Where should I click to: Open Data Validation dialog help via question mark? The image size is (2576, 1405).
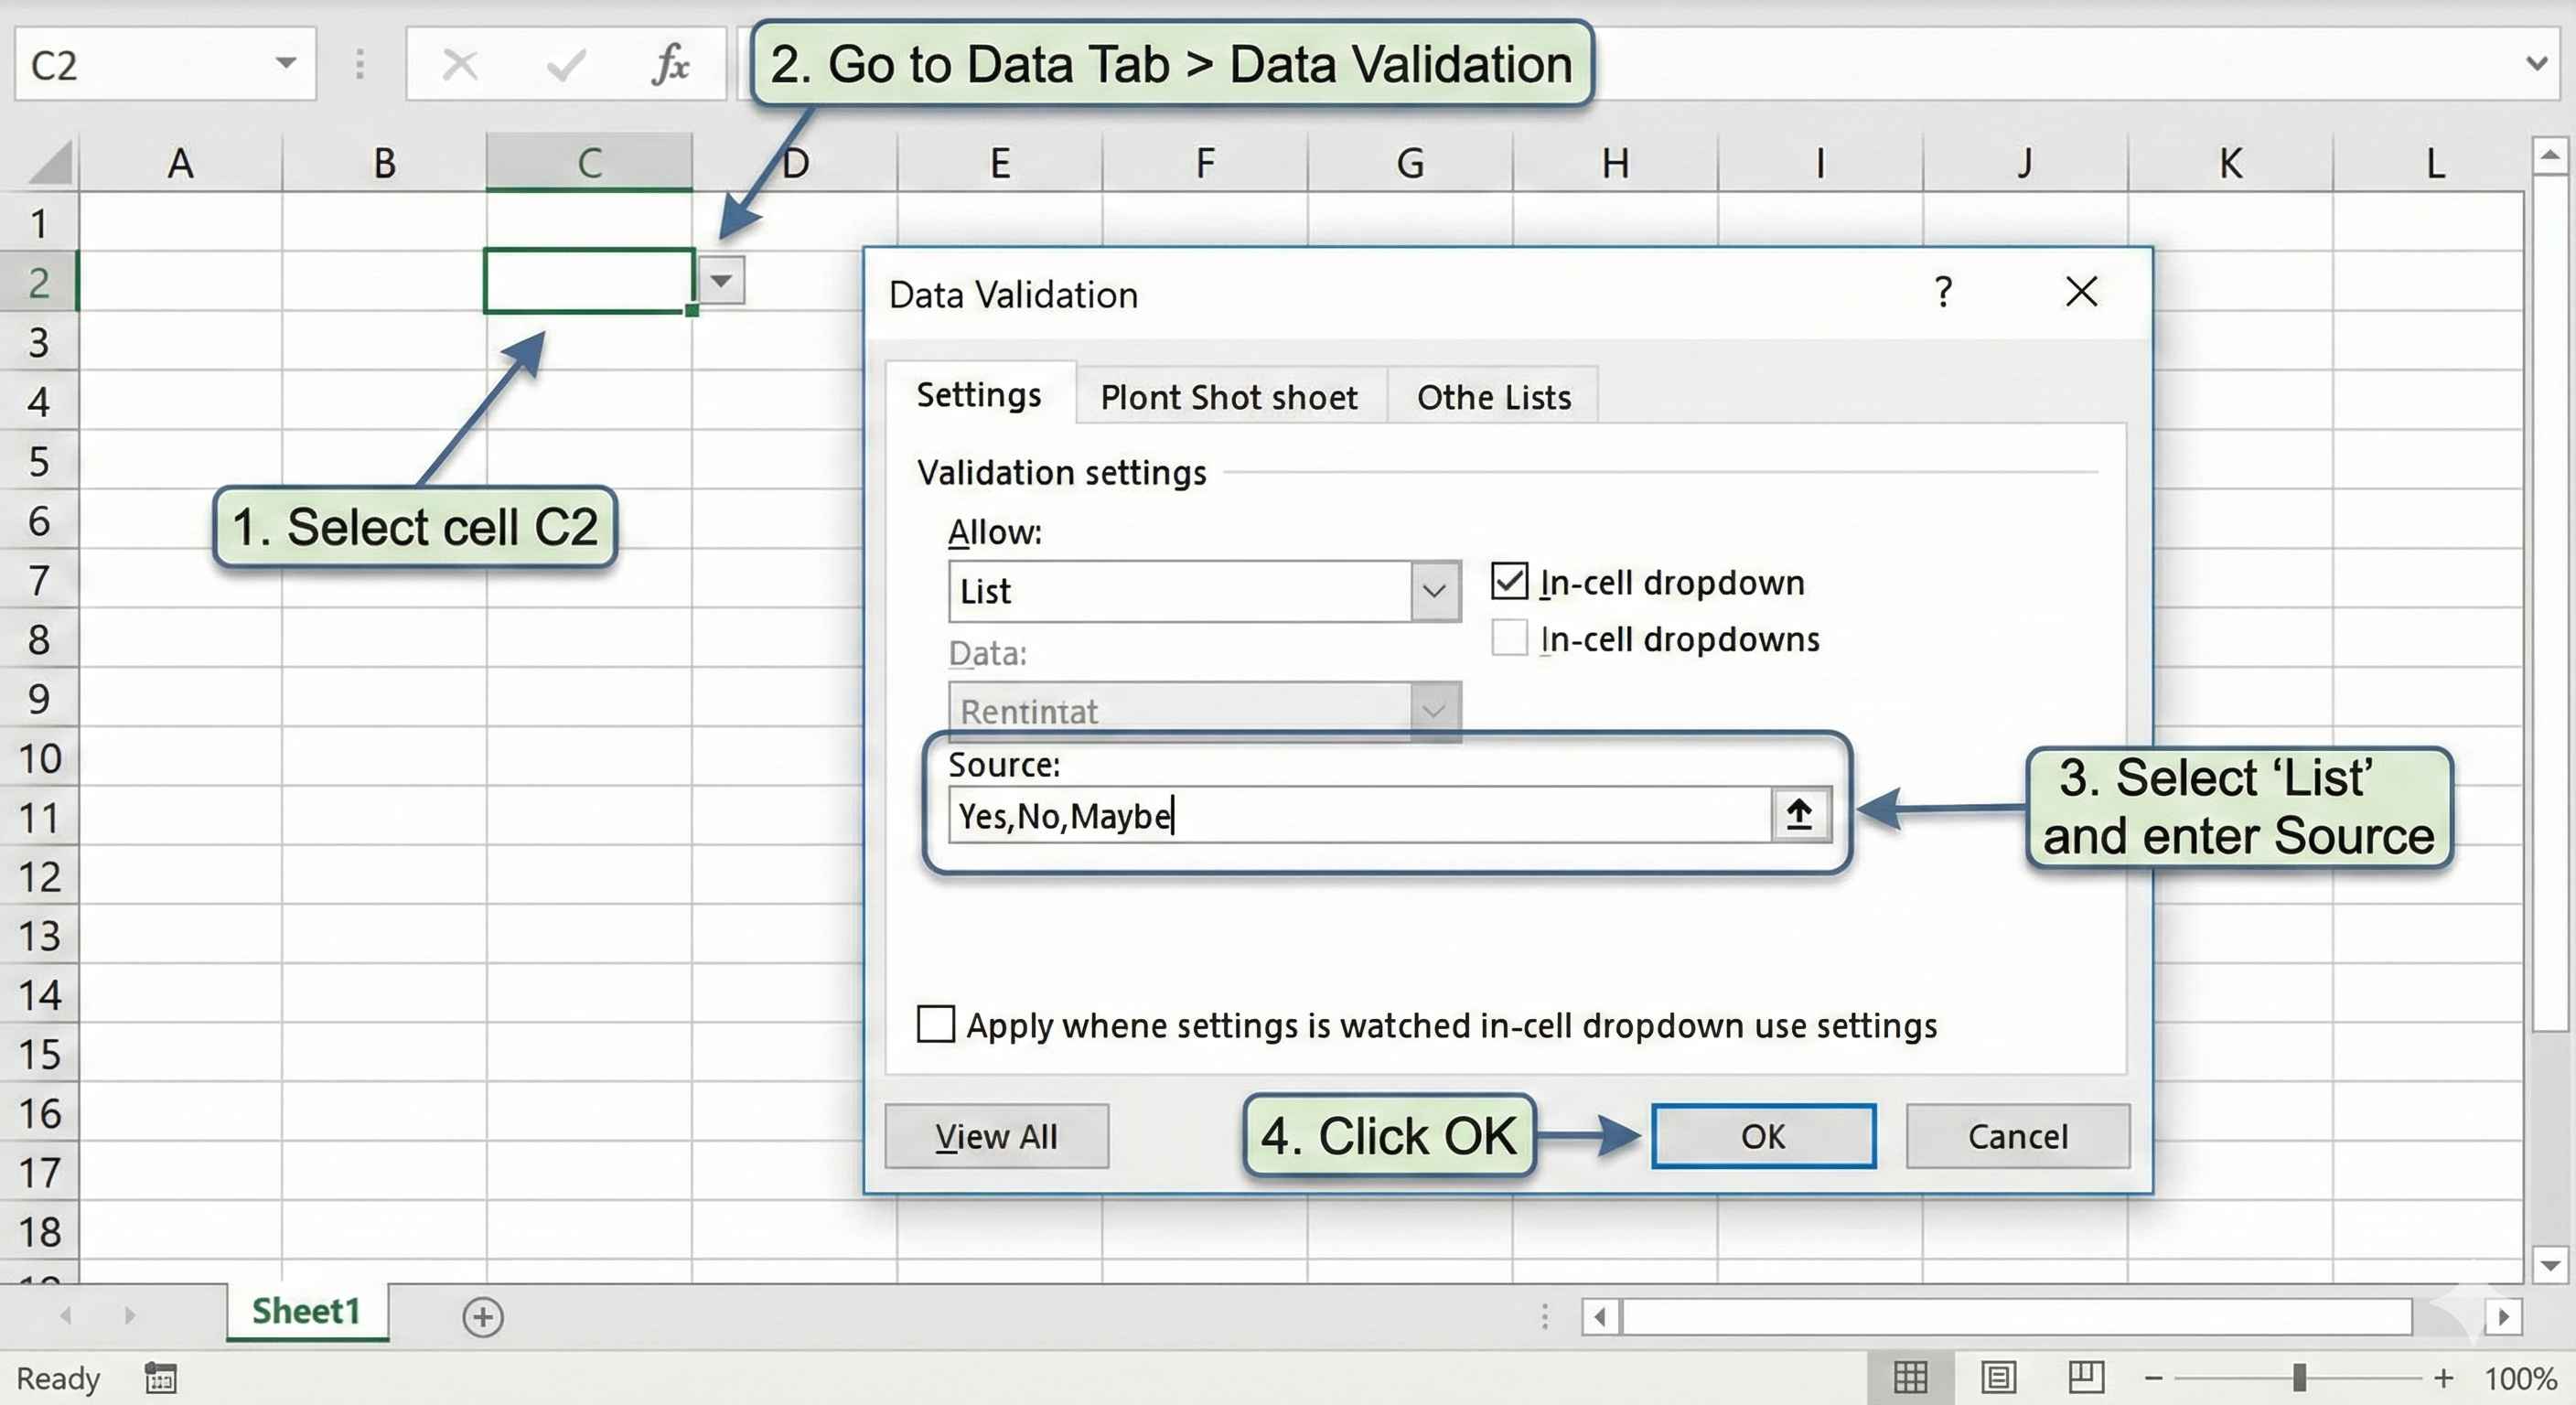(x=1944, y=293)
